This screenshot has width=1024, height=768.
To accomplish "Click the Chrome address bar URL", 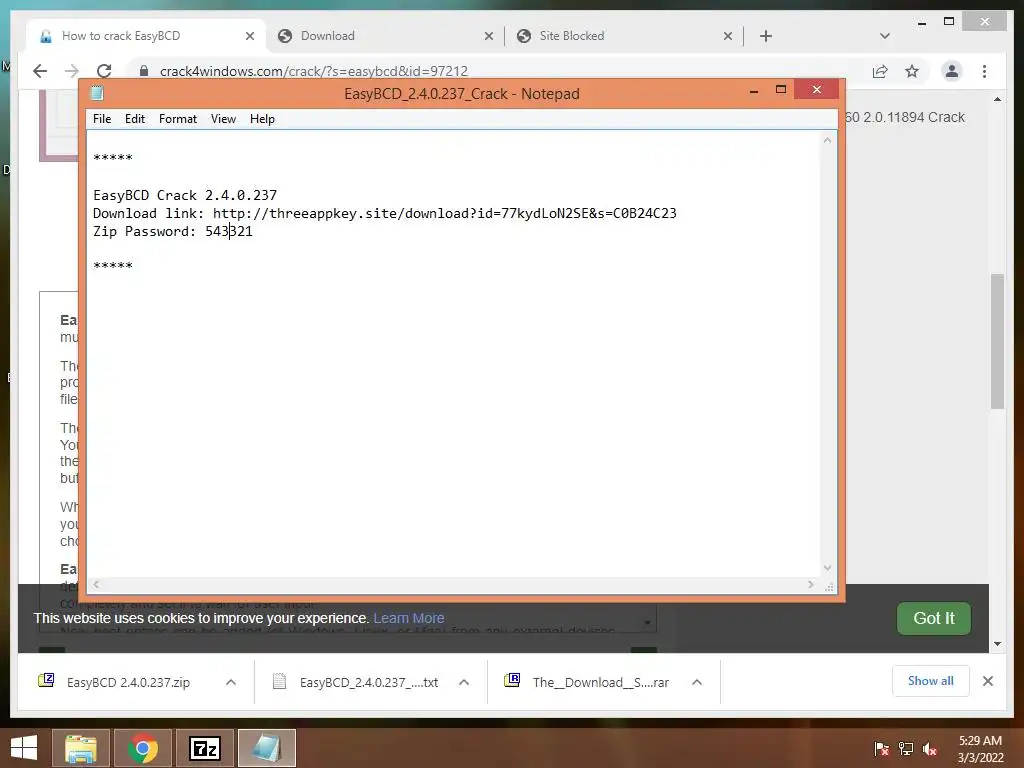I will pos(313,71).
